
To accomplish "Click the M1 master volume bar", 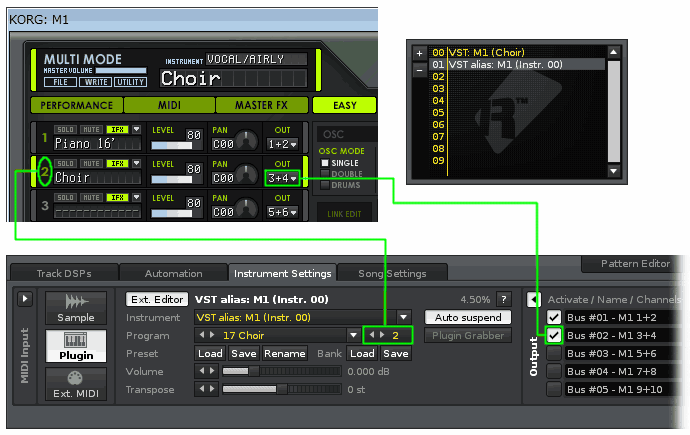I will (121, 70).
